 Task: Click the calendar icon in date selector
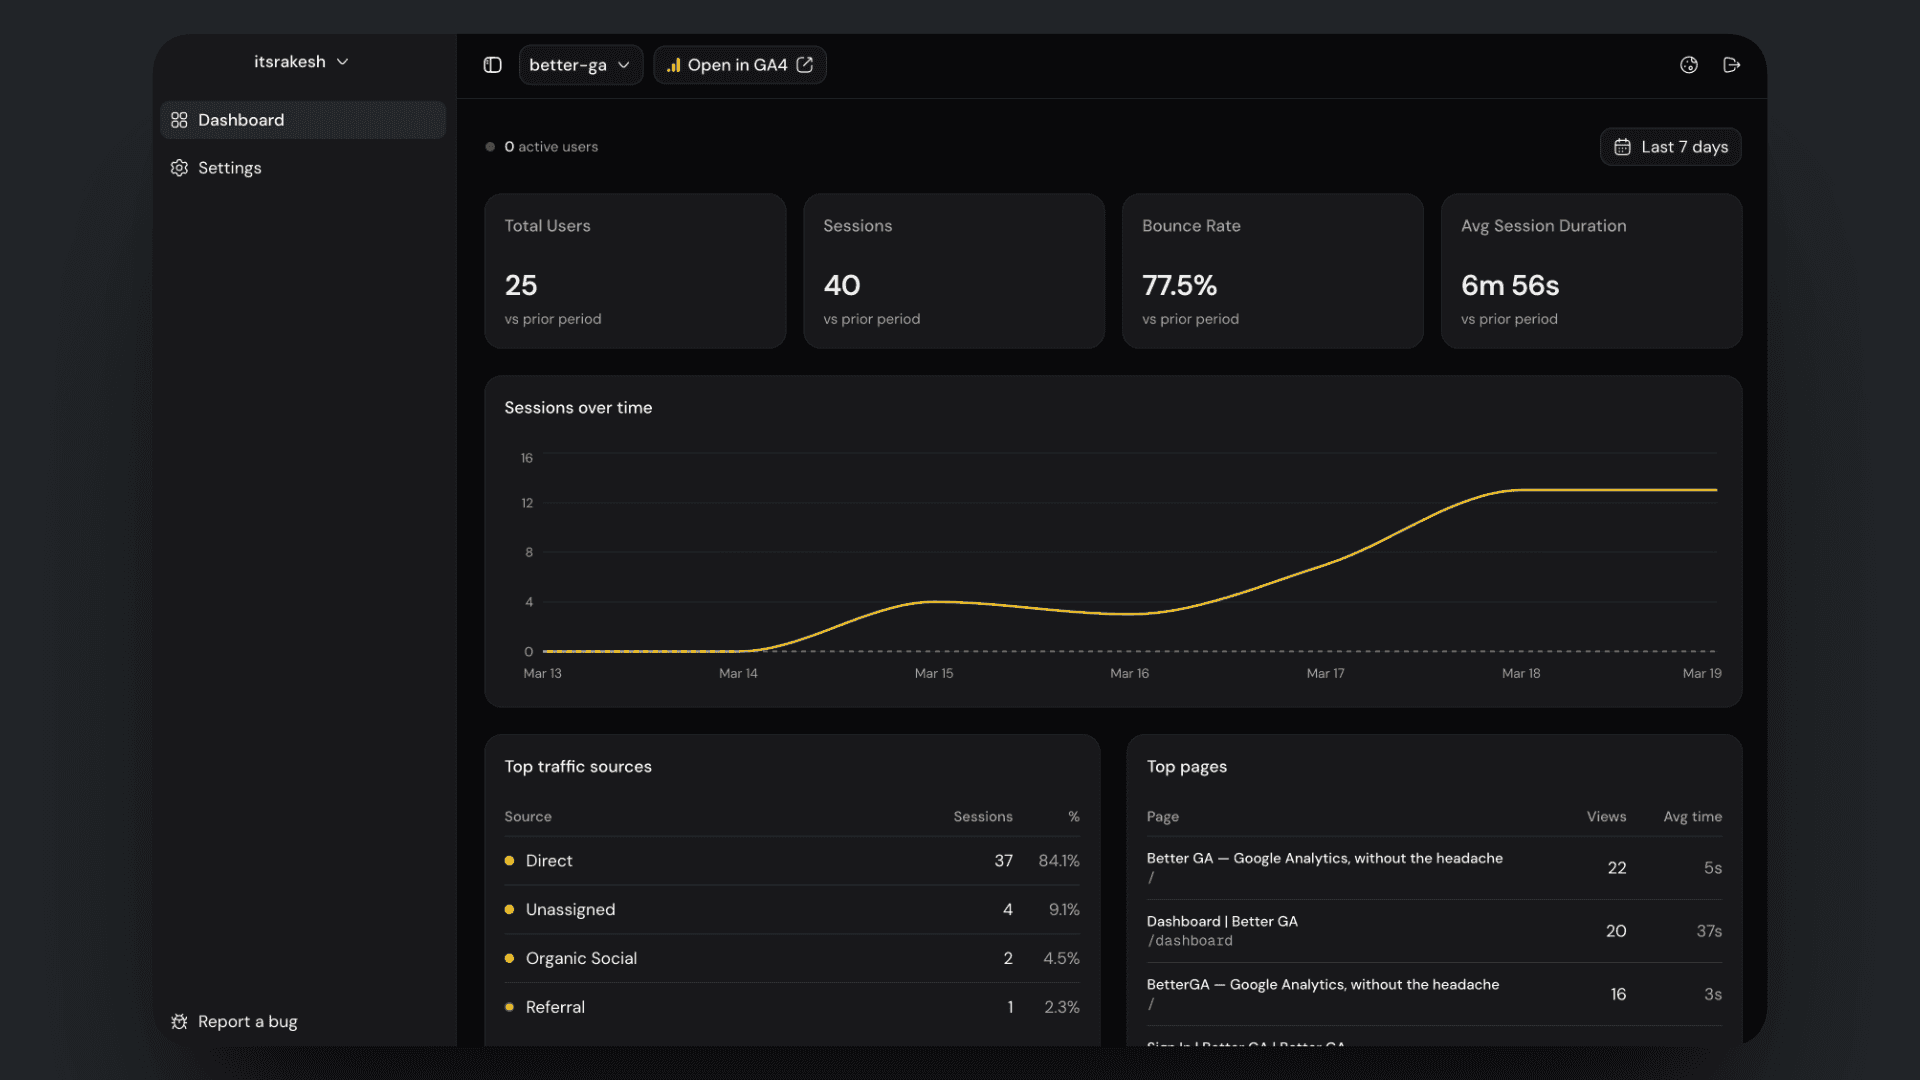[1622, 147]
